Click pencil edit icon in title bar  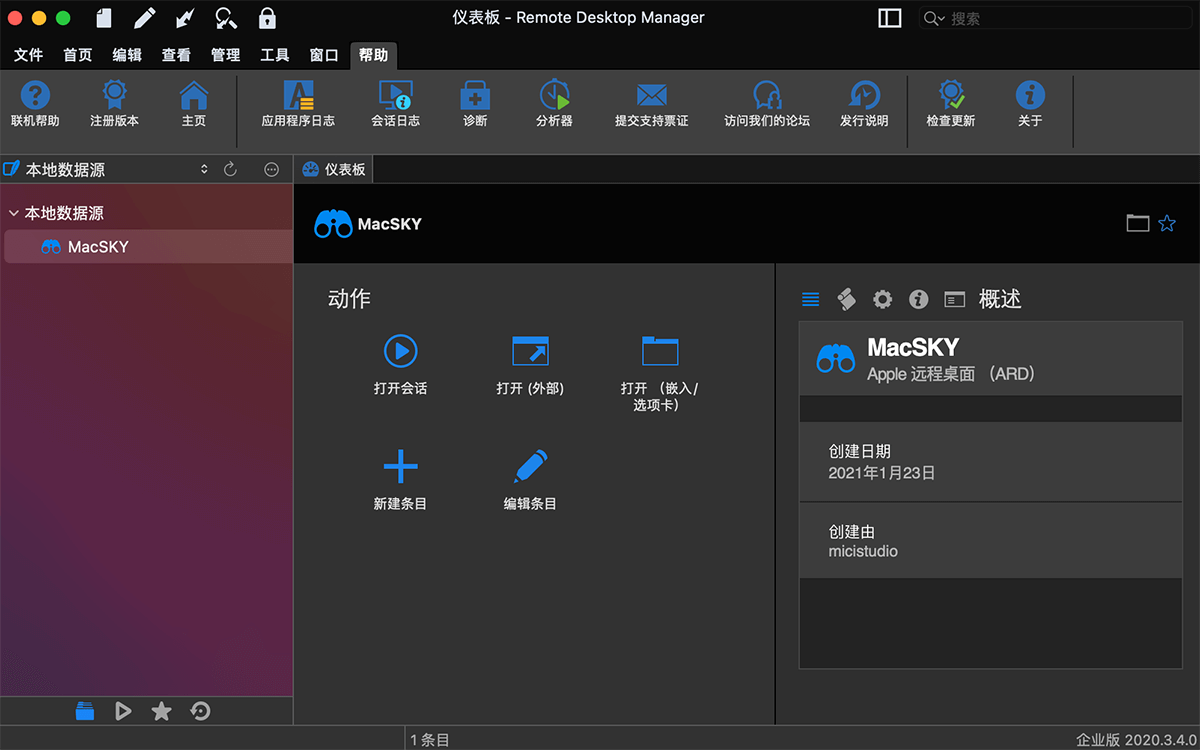click(x=145, y=18)
